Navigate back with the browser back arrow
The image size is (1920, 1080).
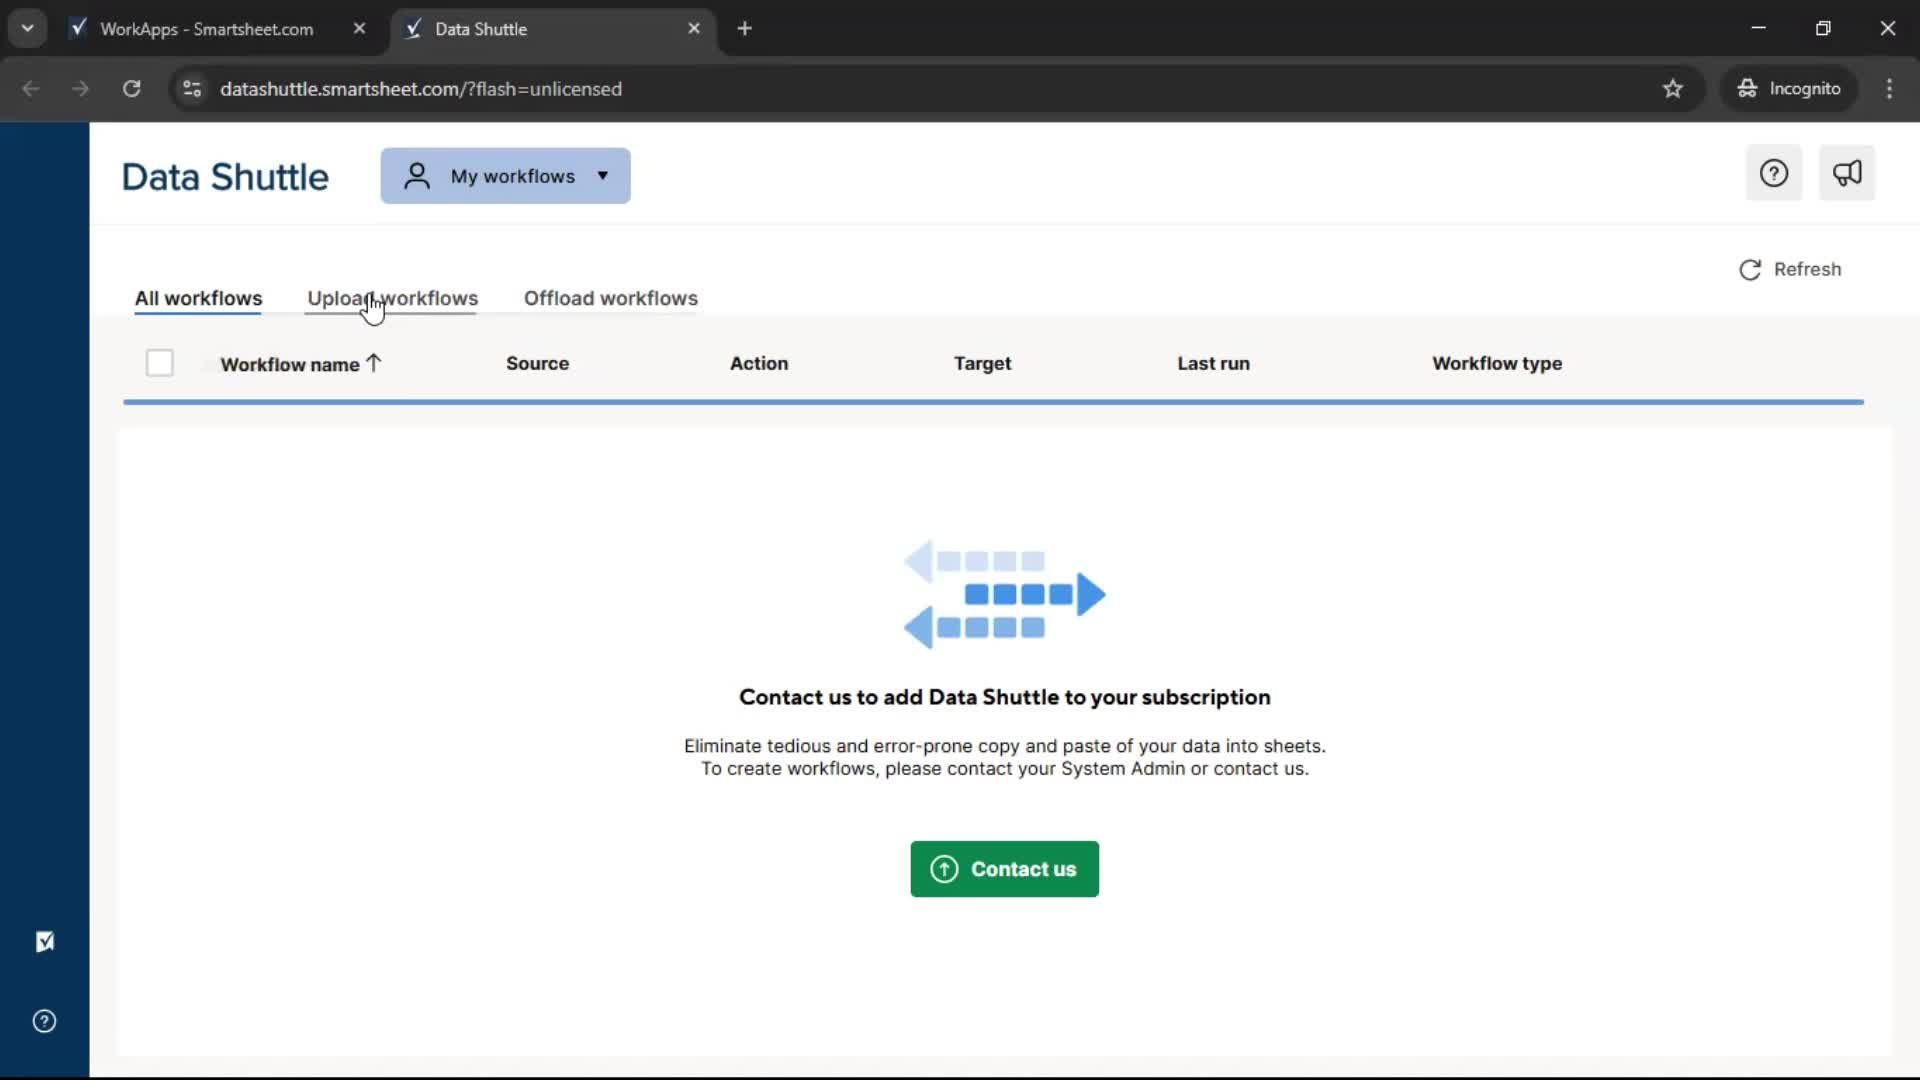(31, 88)
